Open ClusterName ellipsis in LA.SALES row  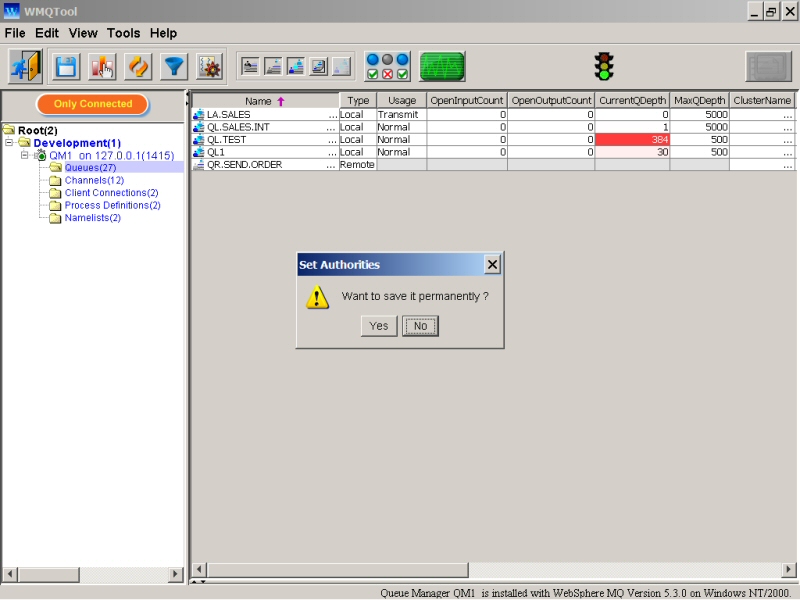(x=788, y=115)
